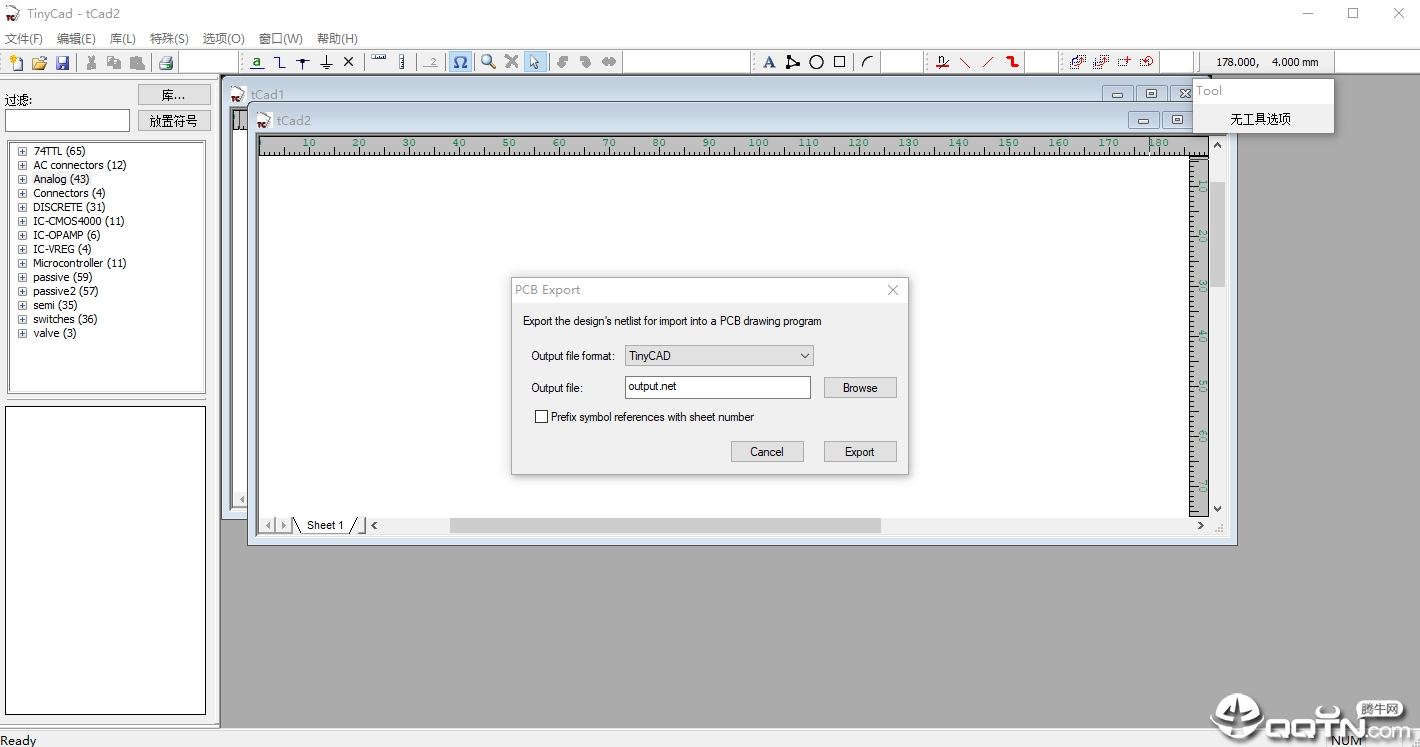Select the ground/power symbol tool

tap(326, 62)
